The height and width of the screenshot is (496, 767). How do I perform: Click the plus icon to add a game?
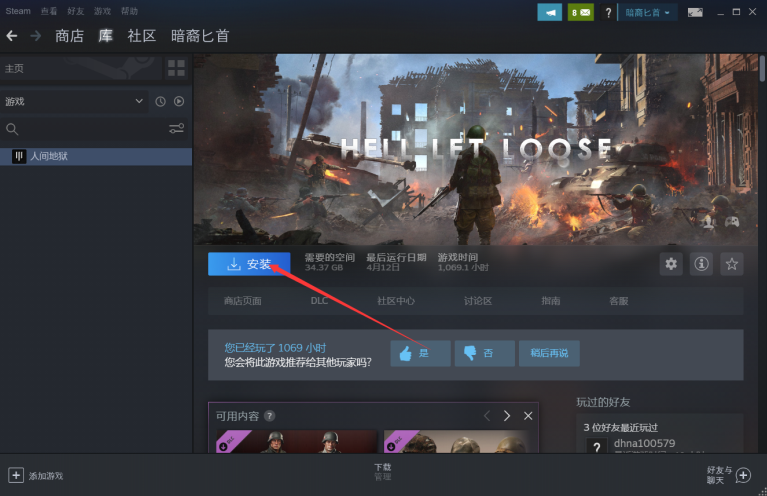click(16, 475)
